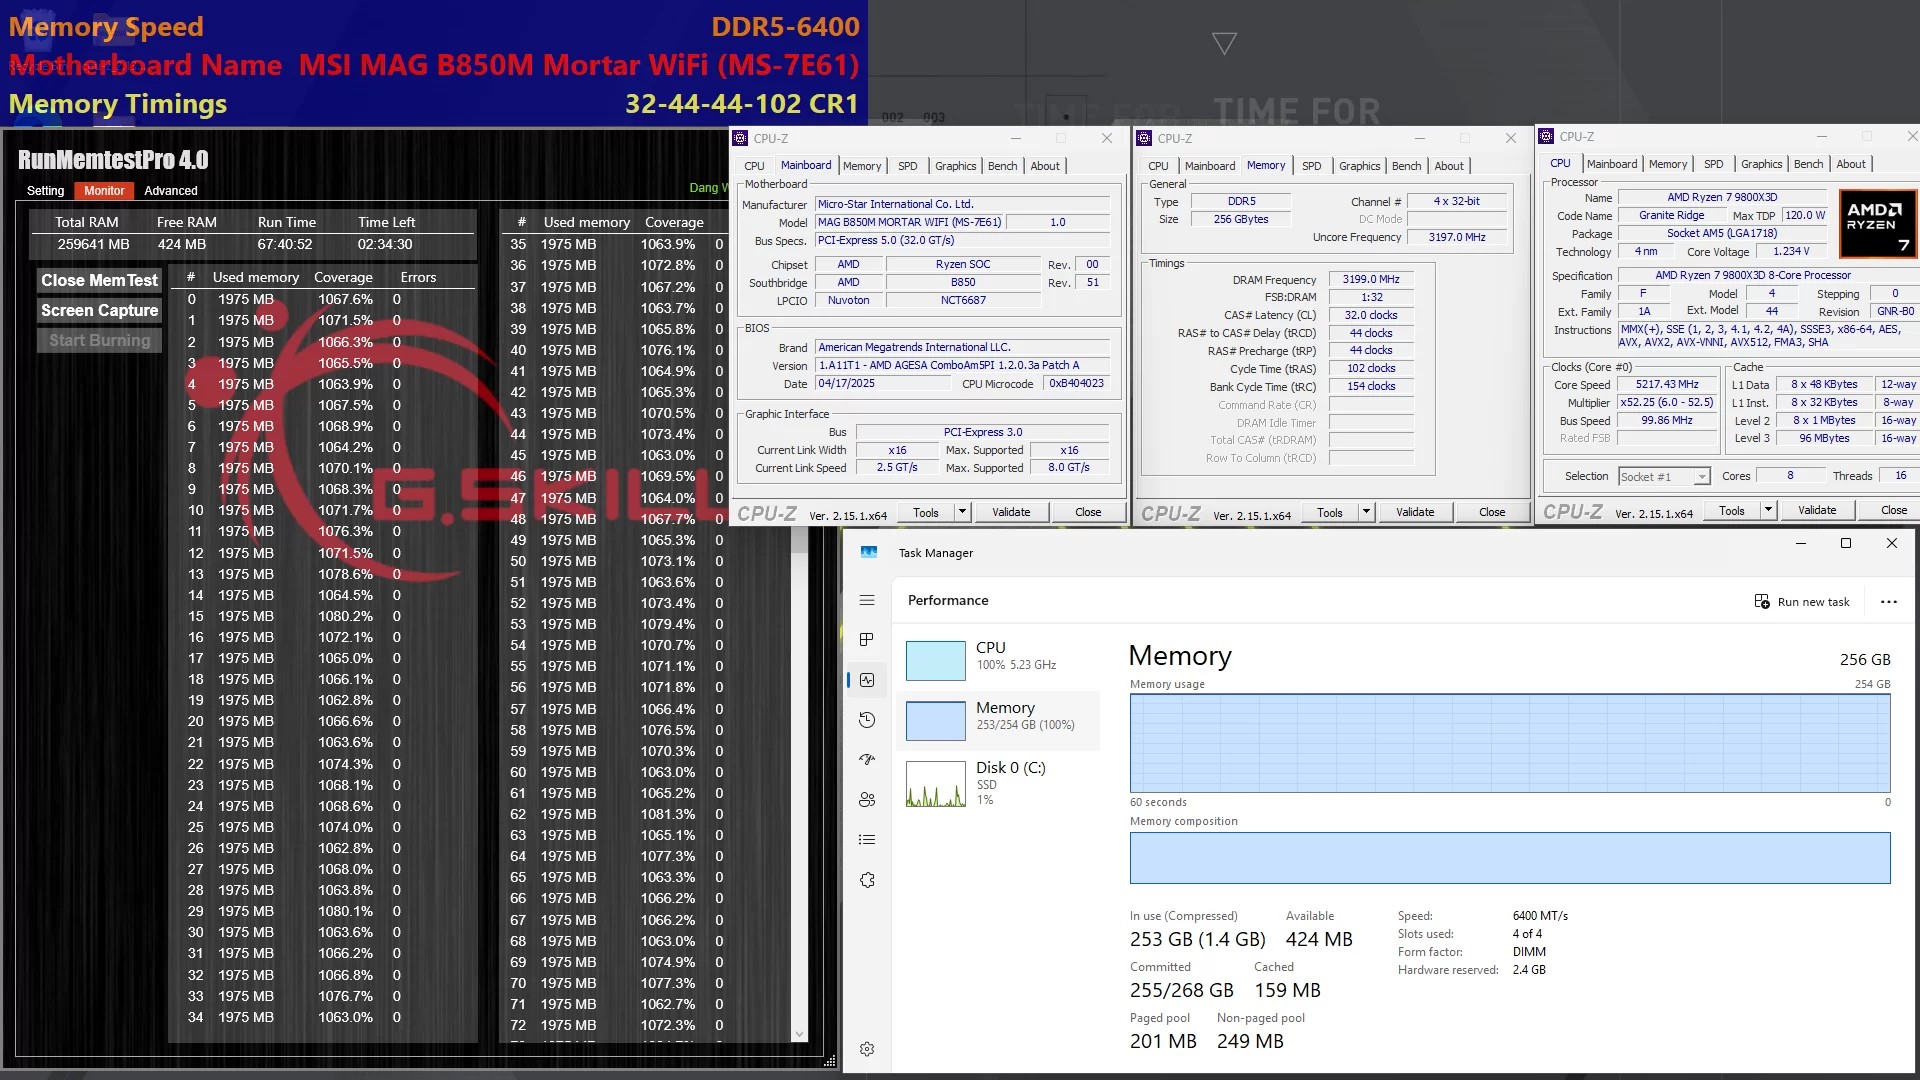
Task: Open the Advanced tab in RunMemtestPro
Action: pos(171,190)
